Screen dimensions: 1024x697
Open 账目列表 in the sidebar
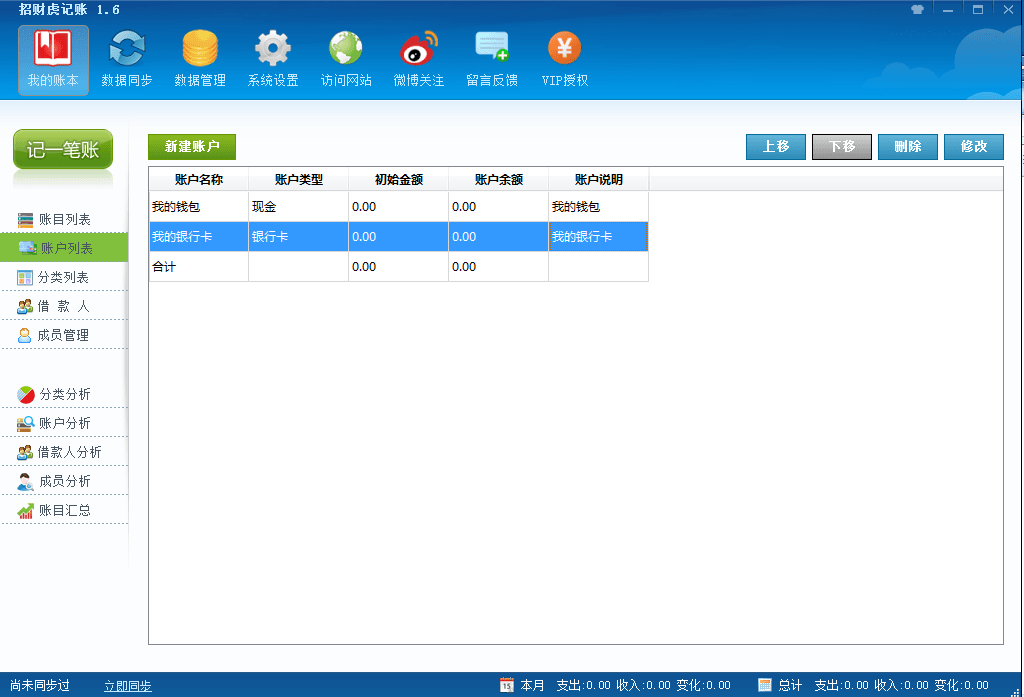(x=64, y=219)
